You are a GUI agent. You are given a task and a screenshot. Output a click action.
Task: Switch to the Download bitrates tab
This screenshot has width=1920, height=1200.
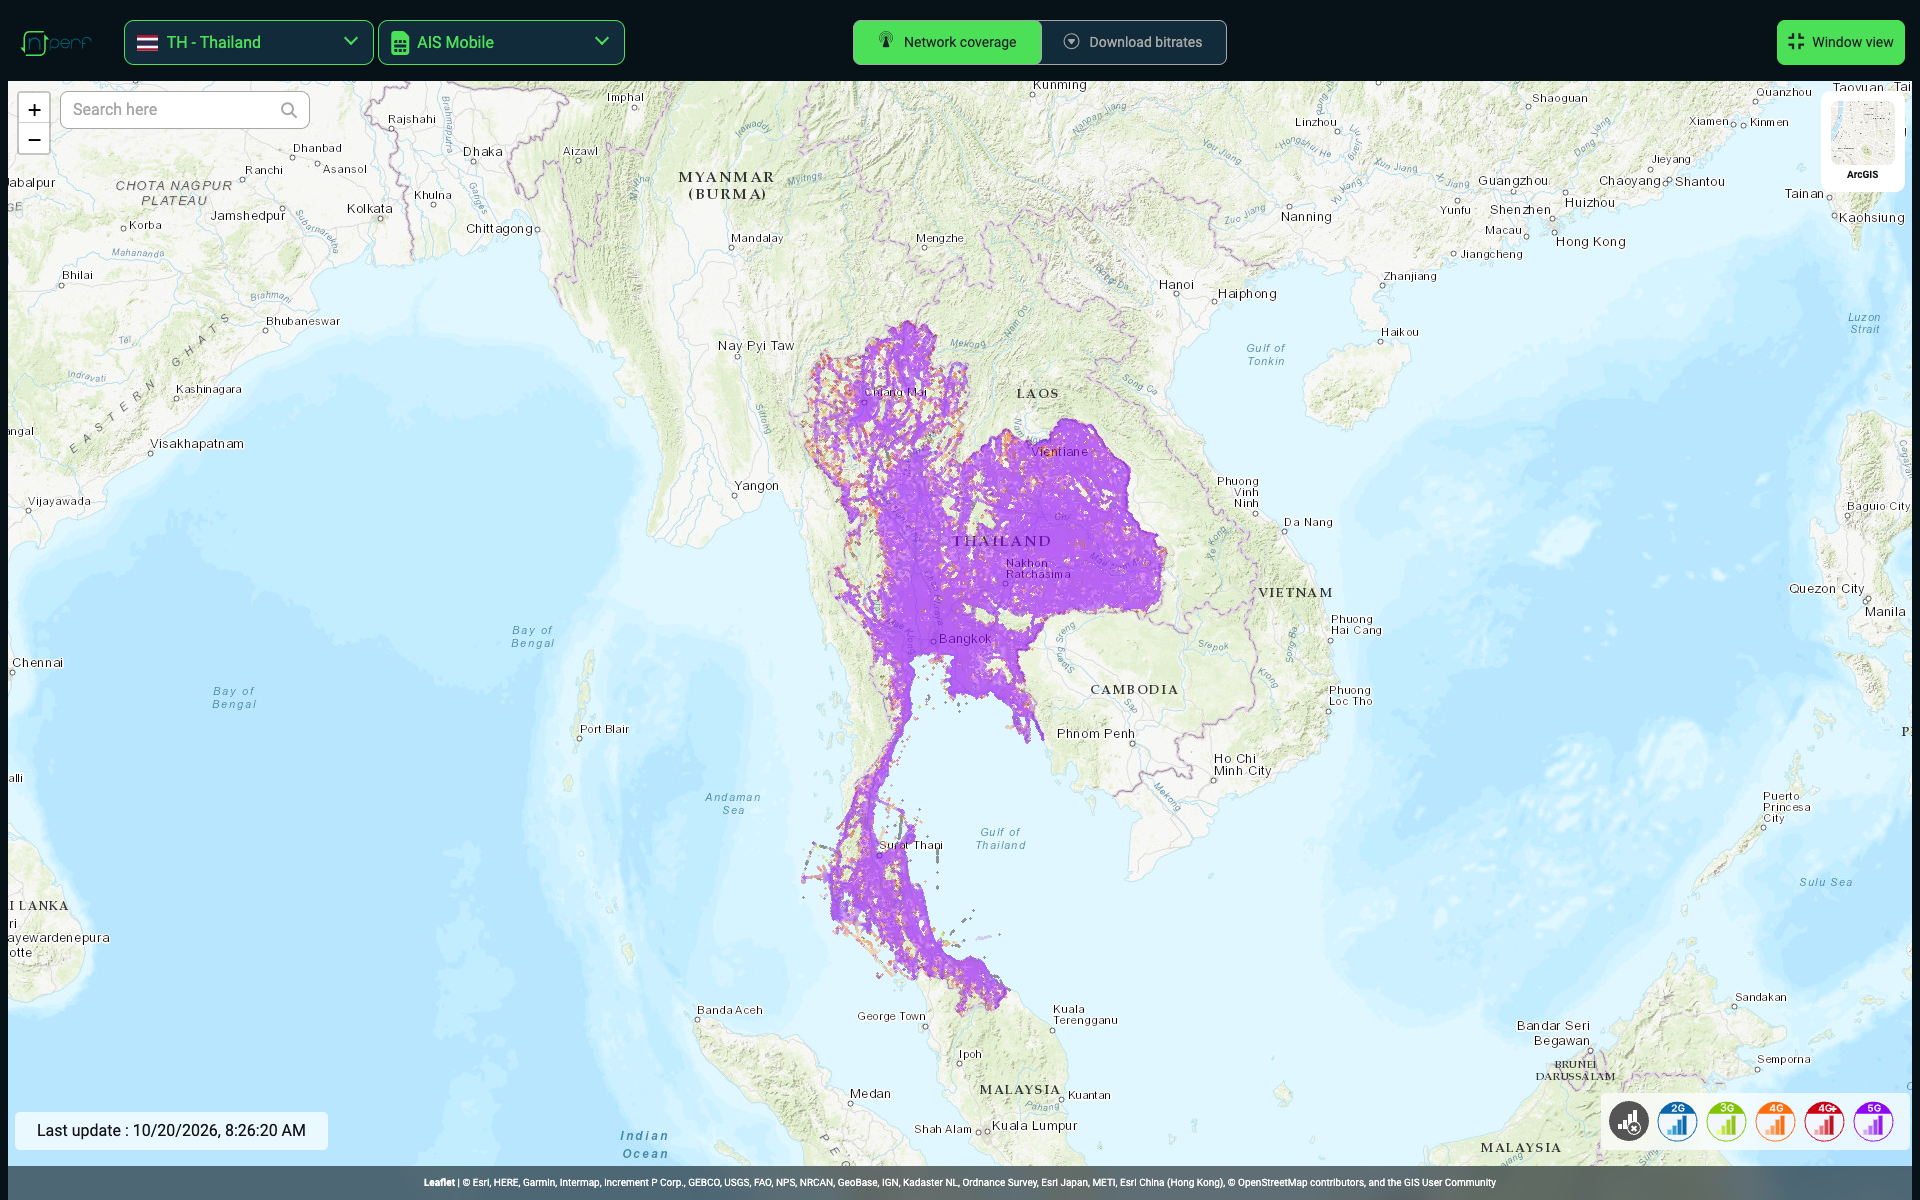[x=1134, y=42]
